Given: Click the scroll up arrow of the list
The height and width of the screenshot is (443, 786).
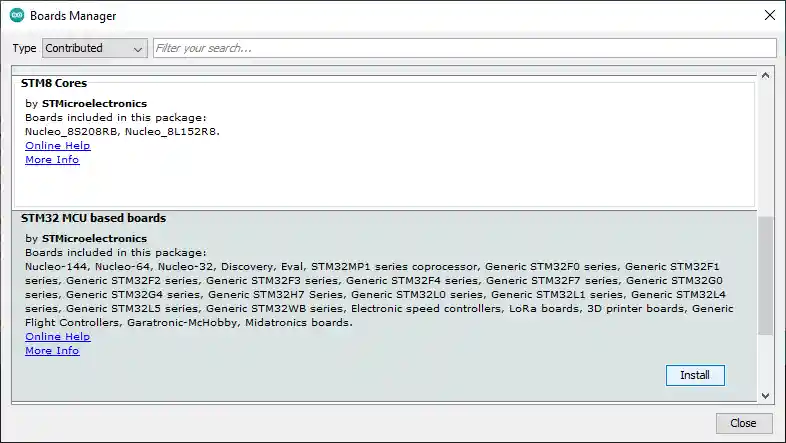Looking at the screenshot, I should 765,76.
